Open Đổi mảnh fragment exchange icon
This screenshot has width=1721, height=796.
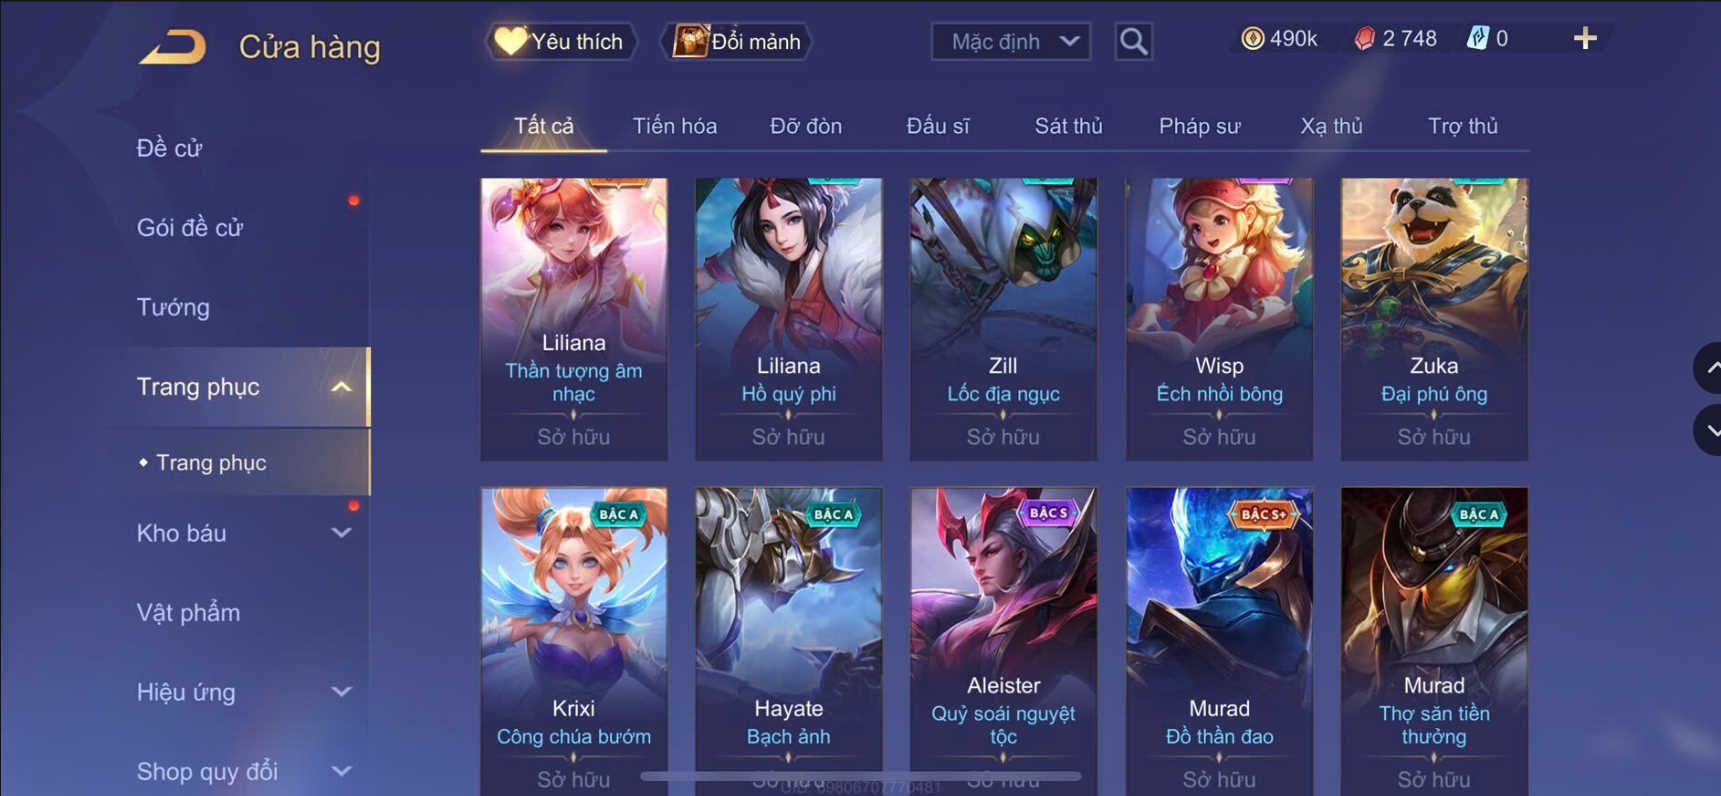click(690, 41)
